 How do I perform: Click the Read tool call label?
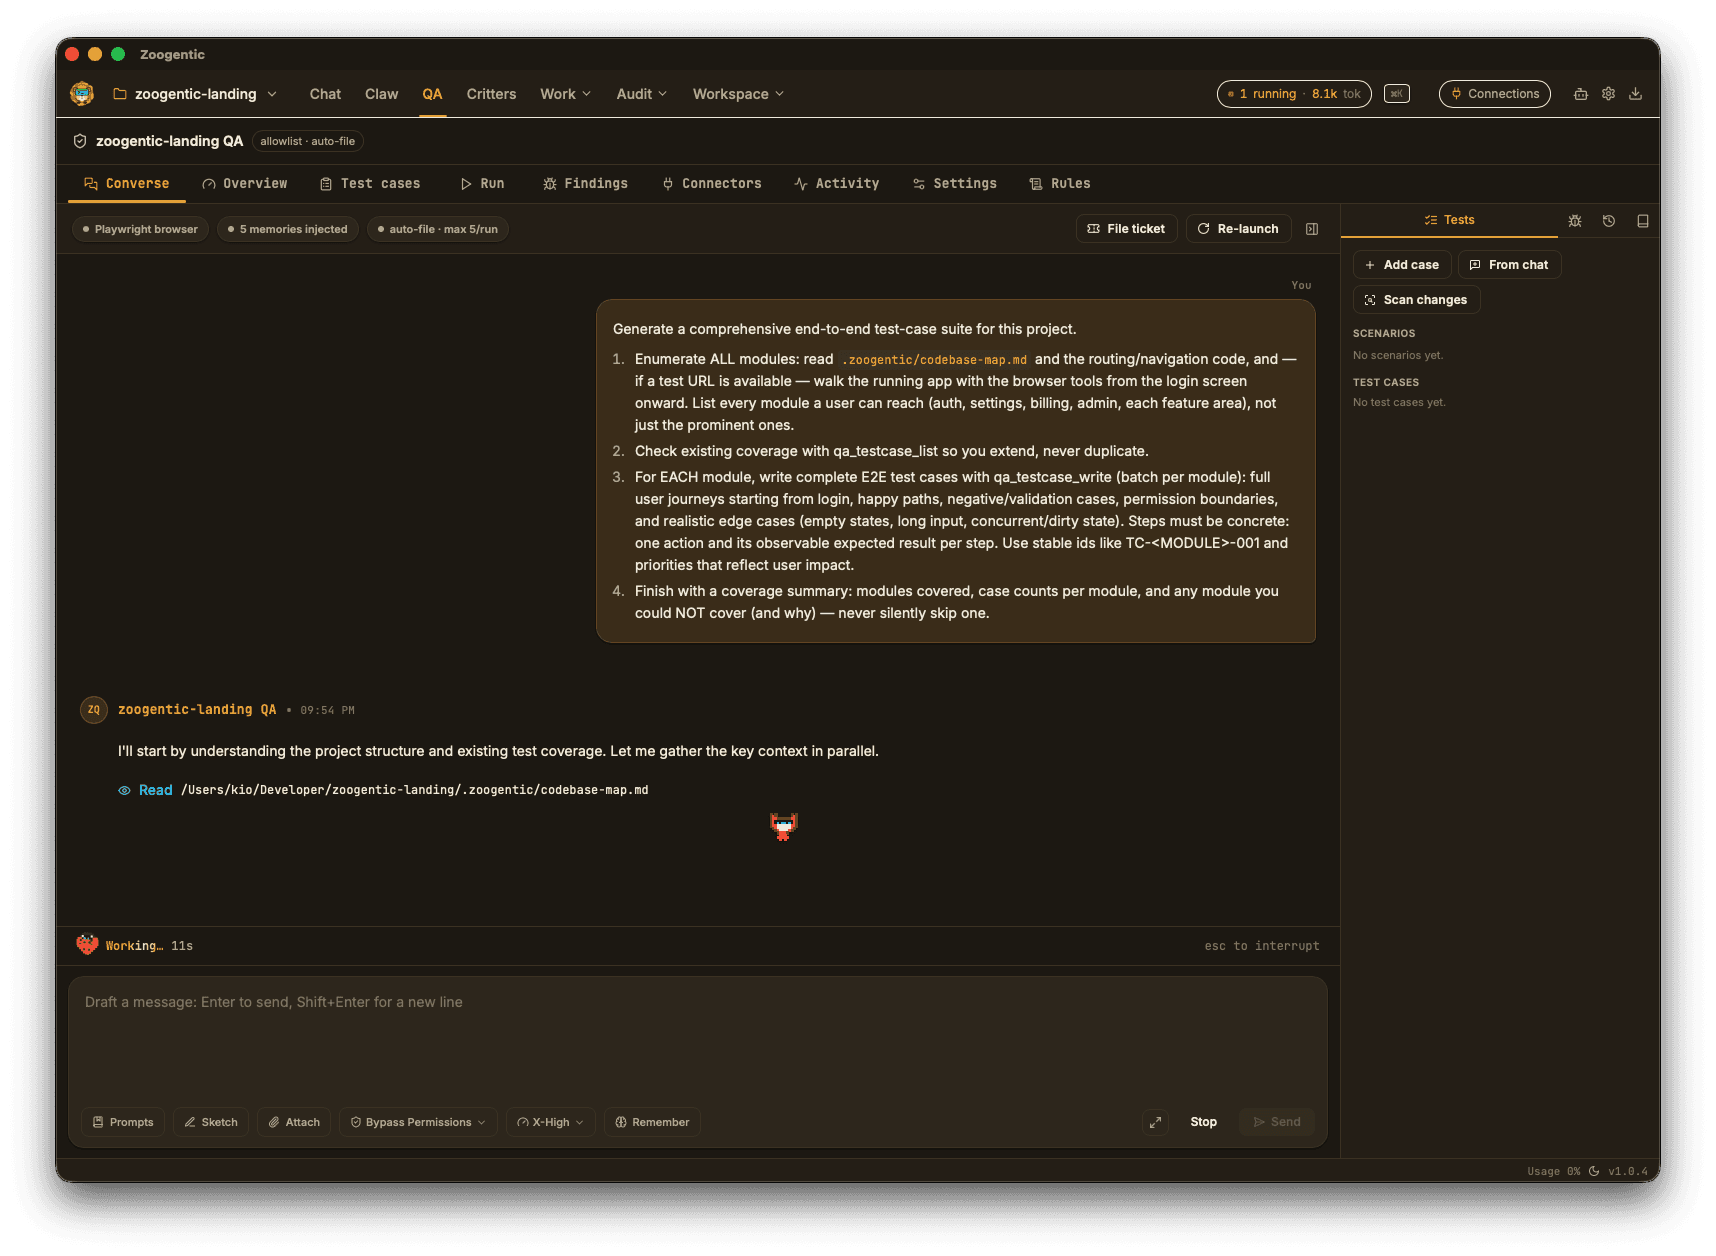(155, 790)
